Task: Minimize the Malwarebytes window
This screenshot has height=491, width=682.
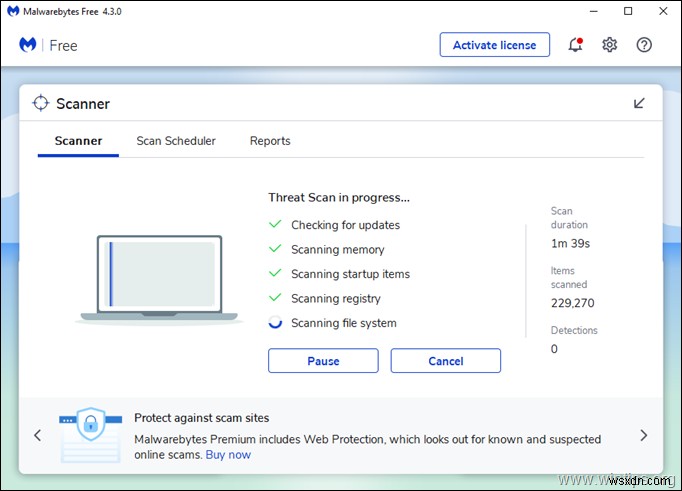Action: [x=594, y=11]
